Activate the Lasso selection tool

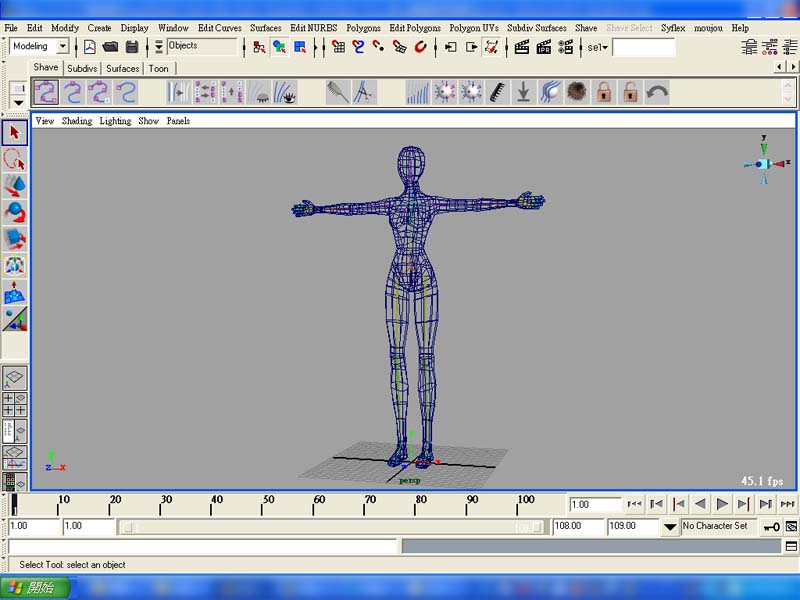tap(15, 159)
